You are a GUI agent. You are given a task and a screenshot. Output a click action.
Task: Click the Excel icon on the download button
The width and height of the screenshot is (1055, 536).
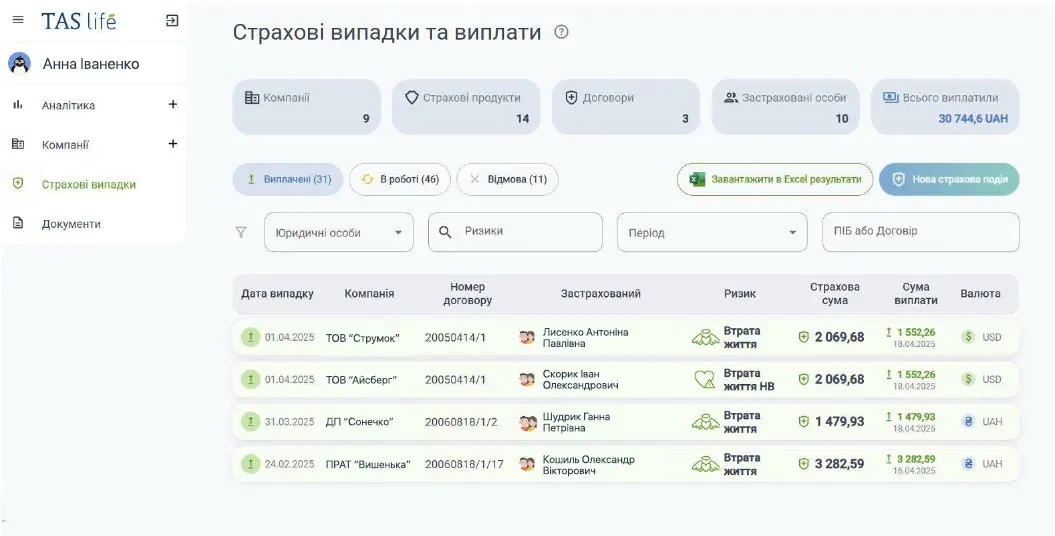pos(698,180)
